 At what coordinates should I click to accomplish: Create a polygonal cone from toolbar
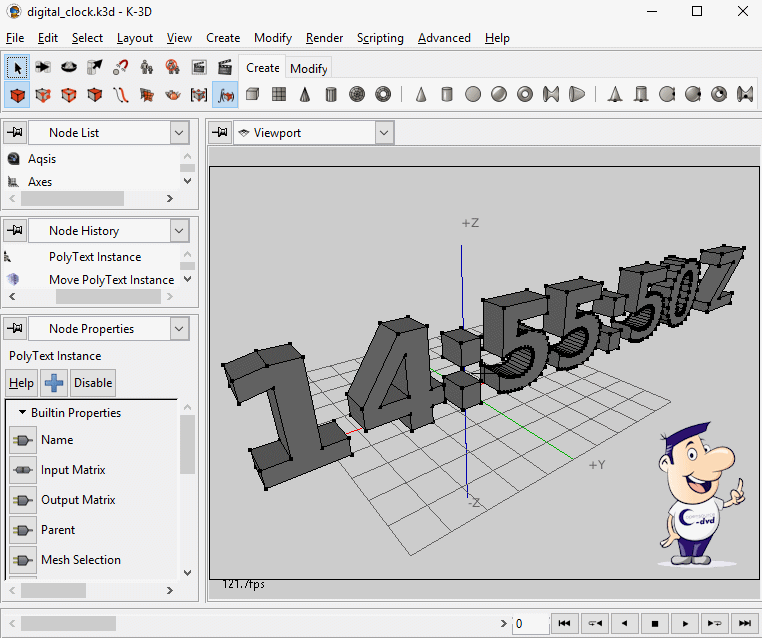click(x=305, y=95)
